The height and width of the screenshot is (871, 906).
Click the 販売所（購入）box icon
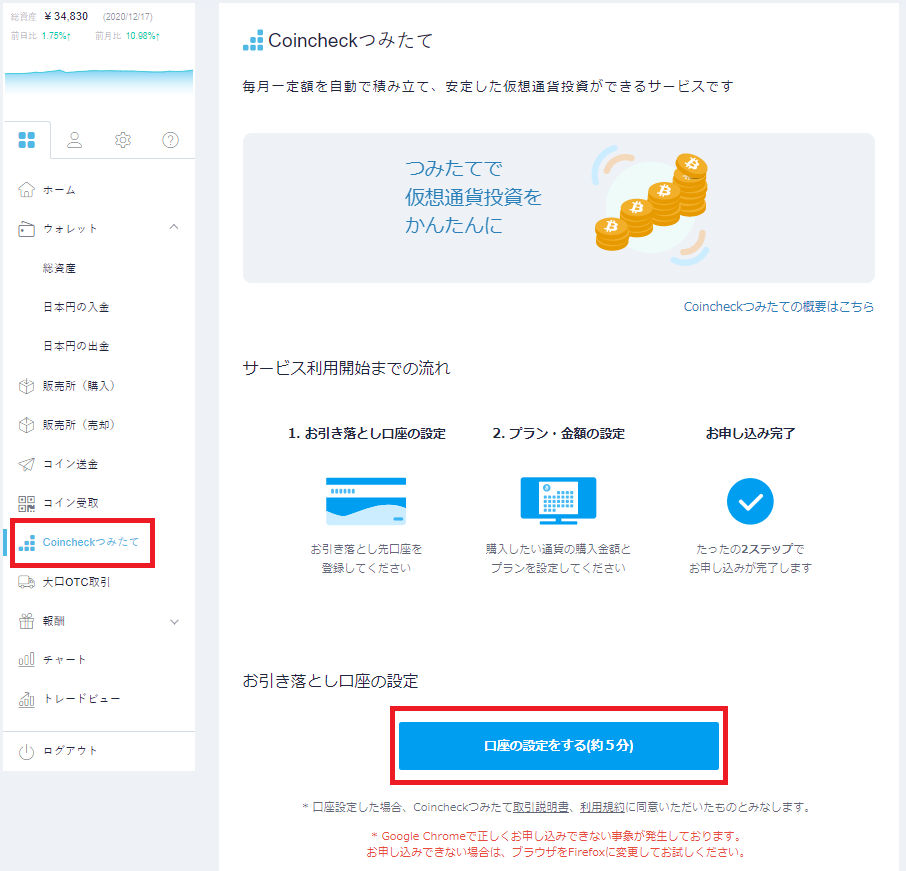coord(26,386)
